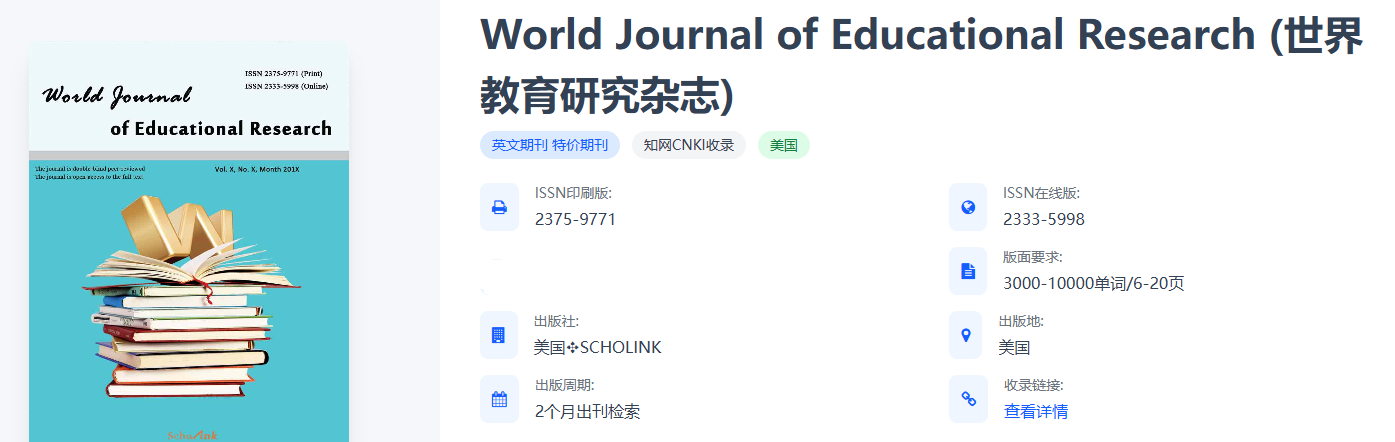Click the ISSN在线版 label
The image size is (1395, 442).
[1042, 193]
